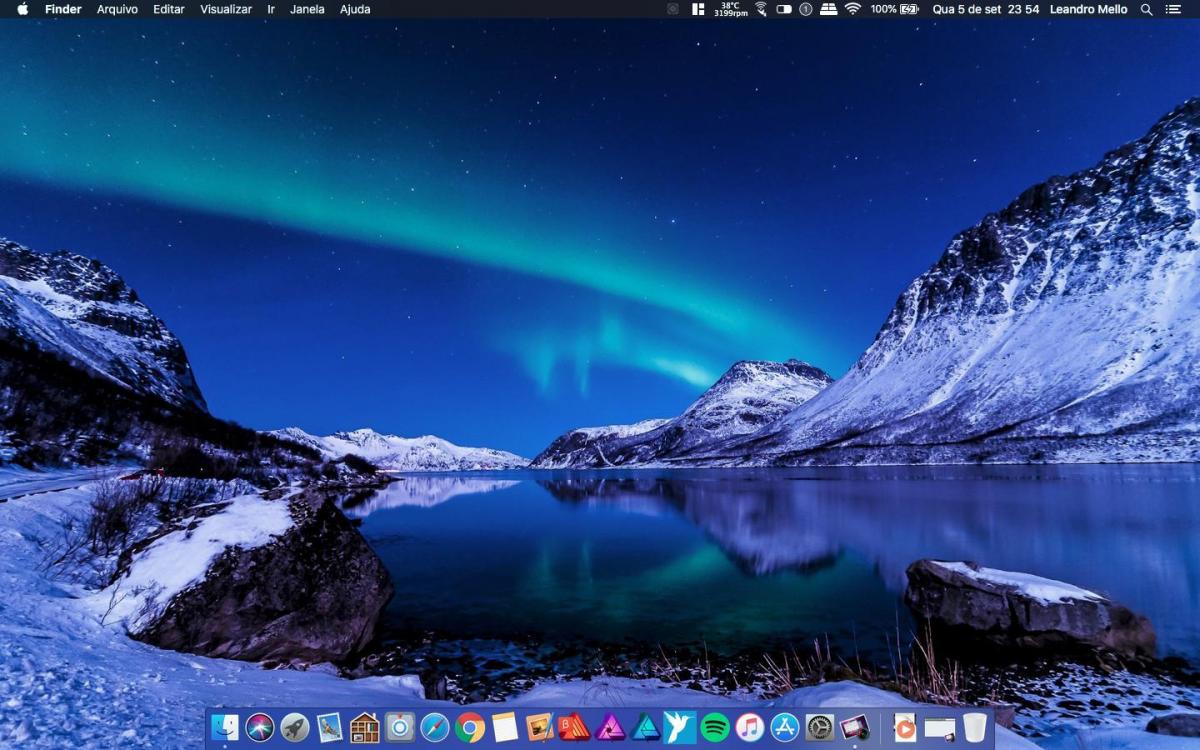Launch iTunes from the dock
The width and height of the screenshot is (1200, 750).
(x=750, y=727)
